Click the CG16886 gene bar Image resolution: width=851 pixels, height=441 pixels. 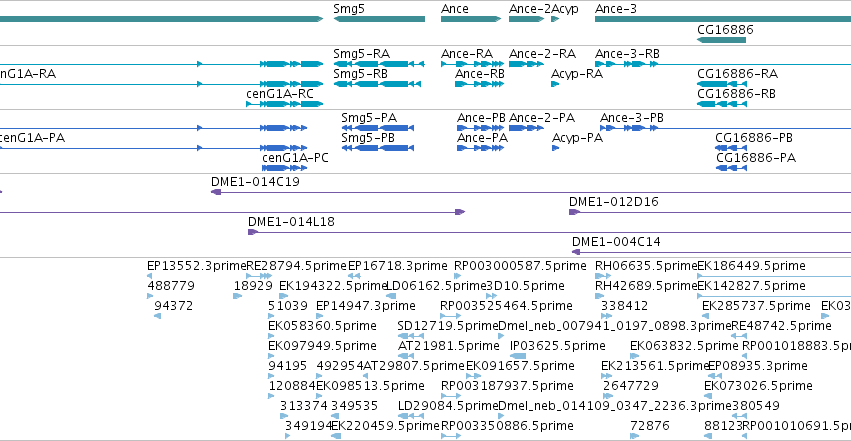[x=721, y=40]
